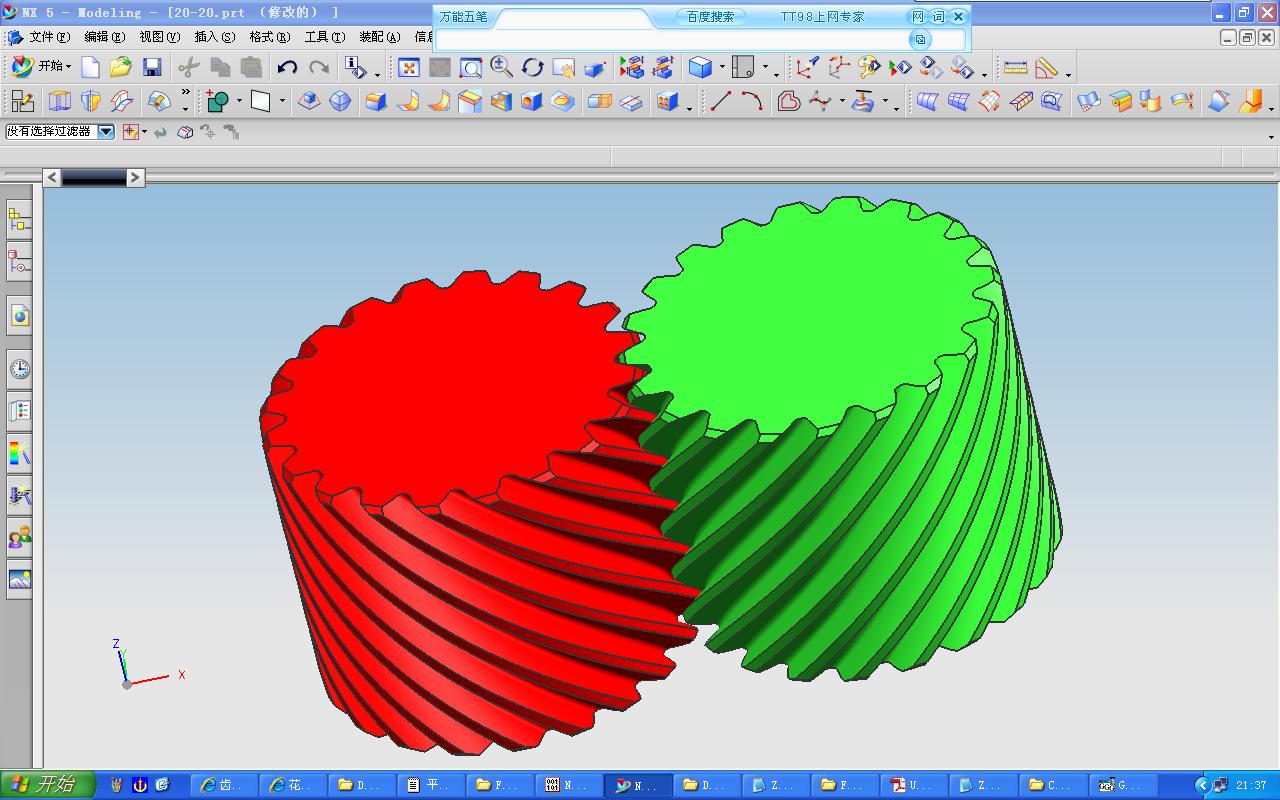Click the Undo arrow icon
1280x800 pixels.
[287, 67]
